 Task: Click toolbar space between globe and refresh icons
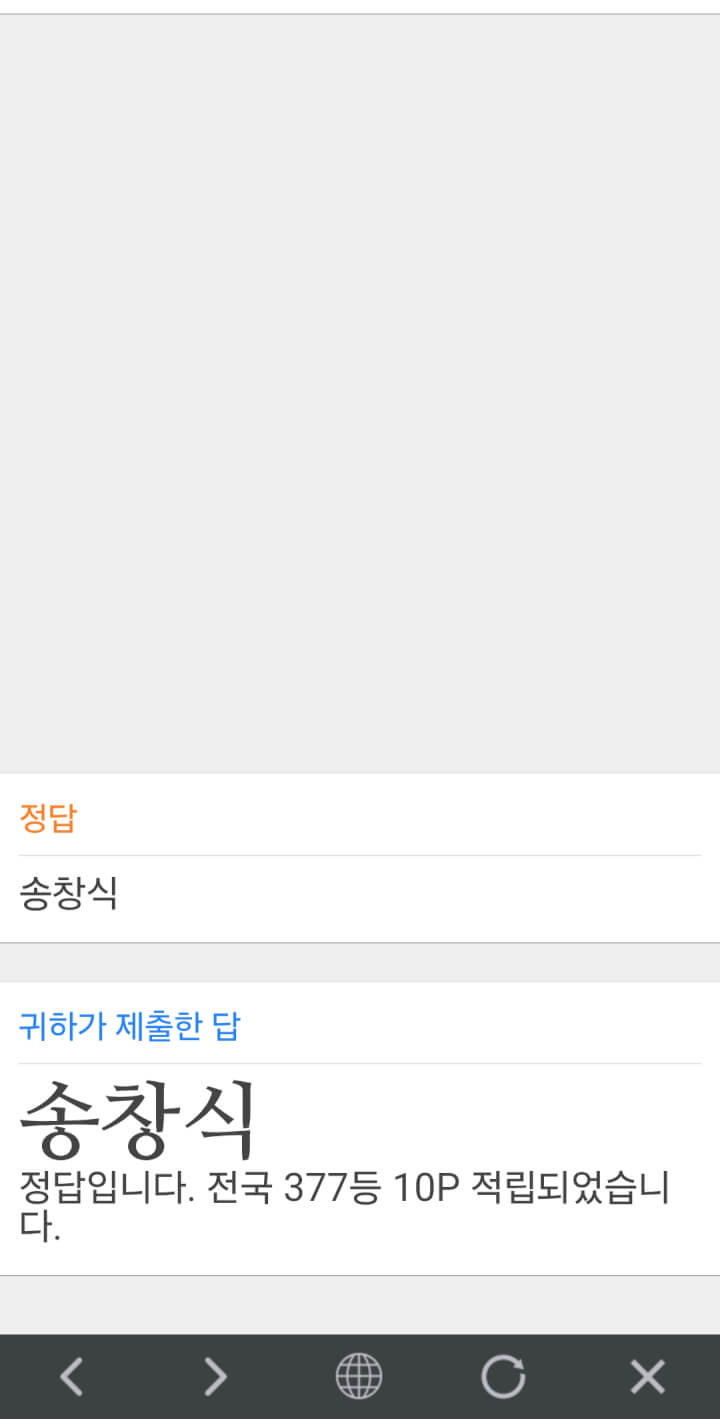pyautogui.click(x=431, y=1377)
